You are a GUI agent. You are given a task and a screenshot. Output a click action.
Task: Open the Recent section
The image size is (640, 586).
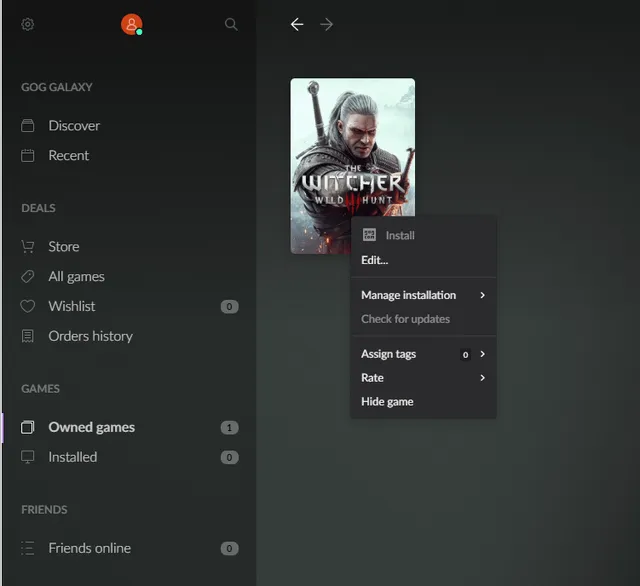point(69,155)
